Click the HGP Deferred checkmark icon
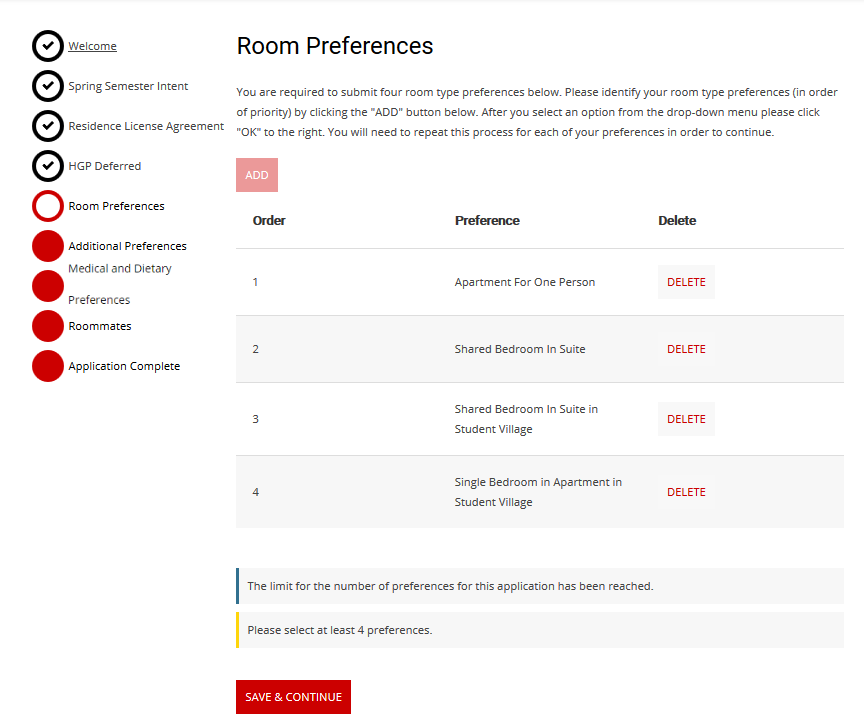 48,166
